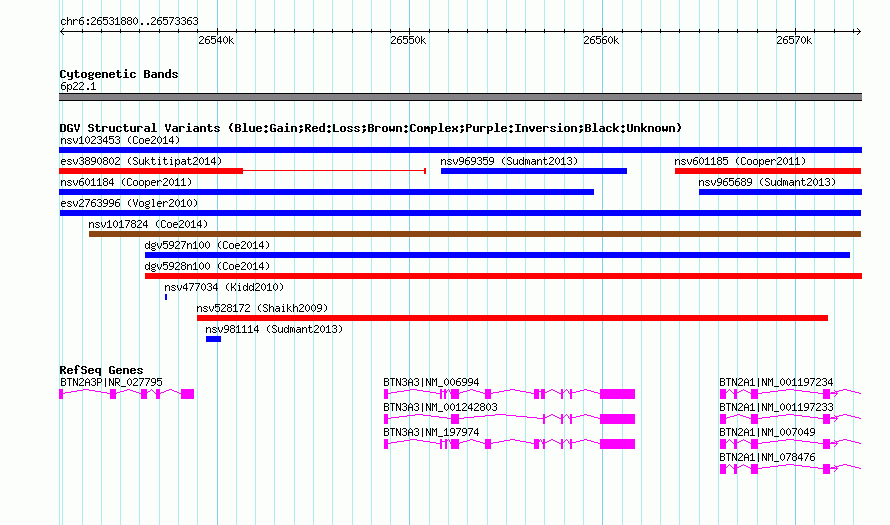Open the BTN3A3|NM_197974 transcript label
Screen dimensions: 890x525
click(x=431, y=432)
